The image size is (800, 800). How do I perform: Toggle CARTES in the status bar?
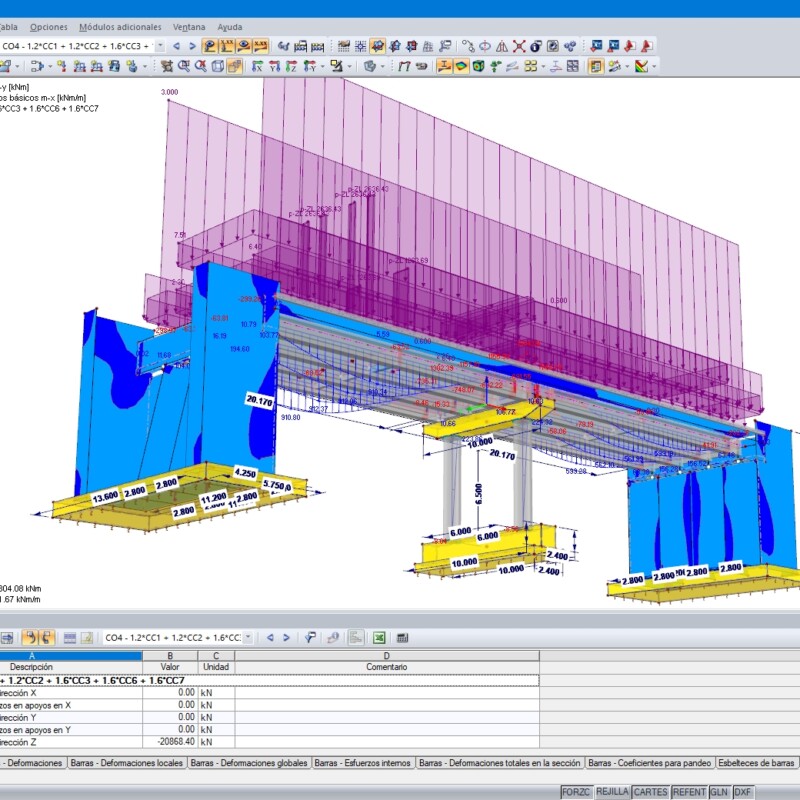point(651,792)
